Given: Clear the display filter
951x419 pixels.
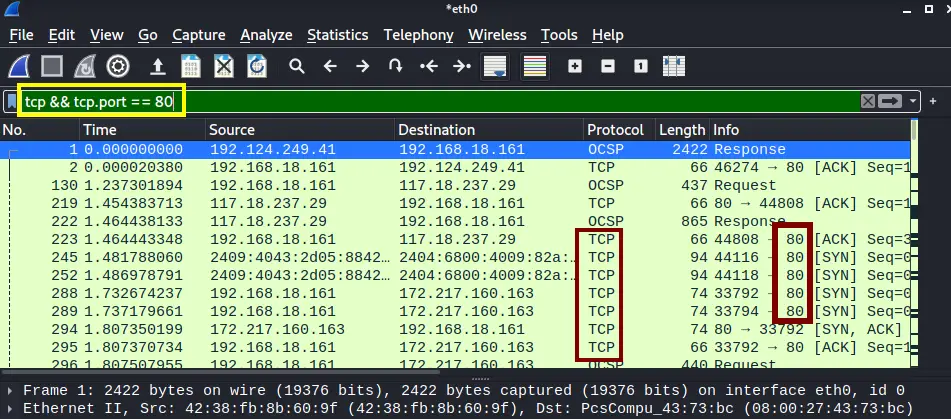Looking at the screenshot, I should (868, 101).
